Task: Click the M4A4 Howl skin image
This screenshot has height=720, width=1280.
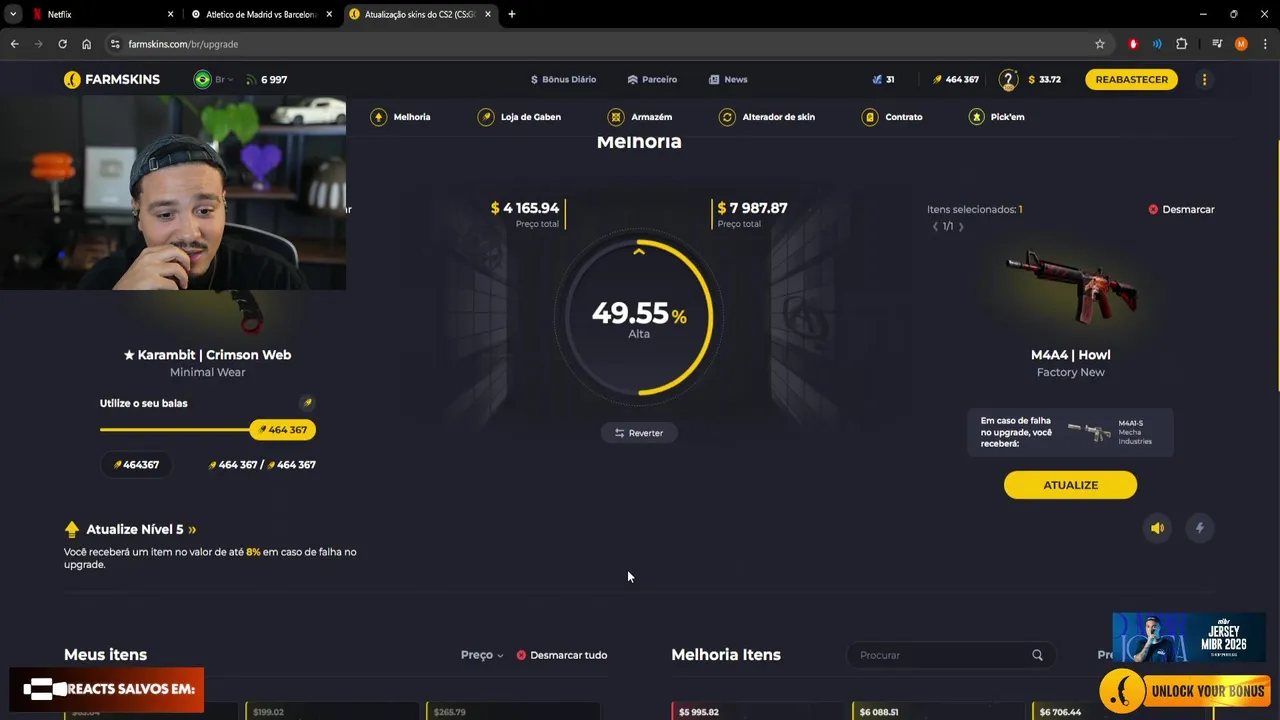Action: (x=1070, y=285)
